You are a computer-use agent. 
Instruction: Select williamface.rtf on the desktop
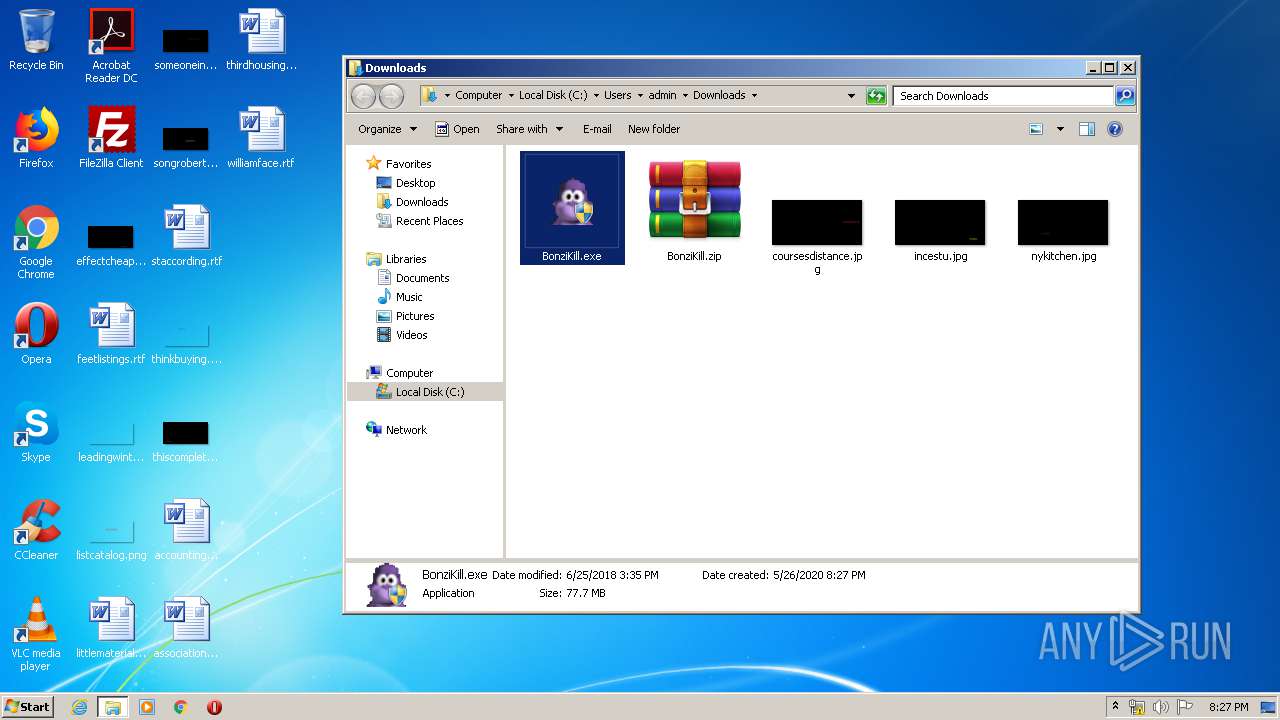pyautogui.click(x=261, y=138)
